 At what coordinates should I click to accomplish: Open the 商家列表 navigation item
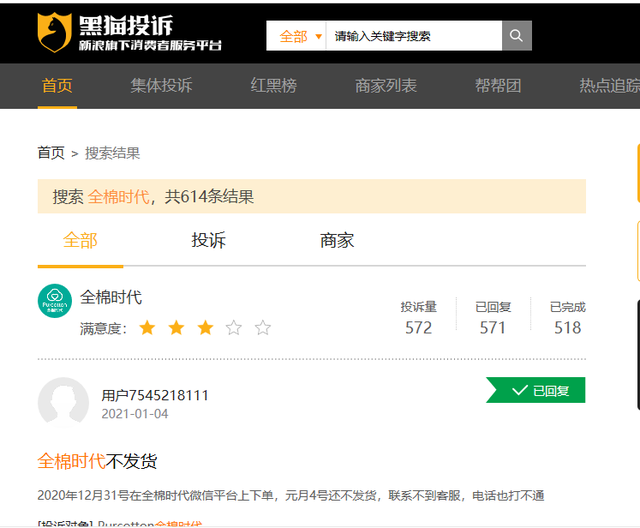(x=386, y=86)
